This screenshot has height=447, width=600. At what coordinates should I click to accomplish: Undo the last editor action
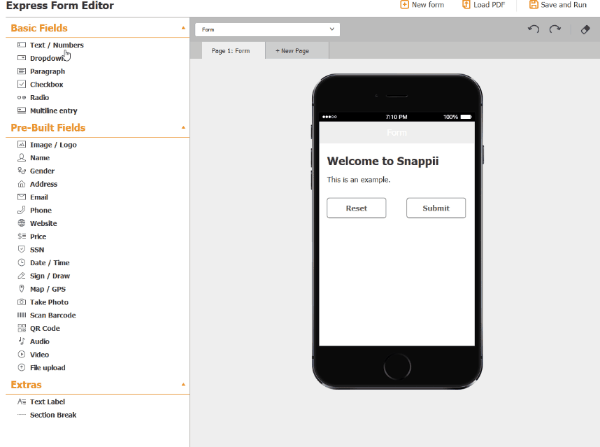(x=533, y=29)
